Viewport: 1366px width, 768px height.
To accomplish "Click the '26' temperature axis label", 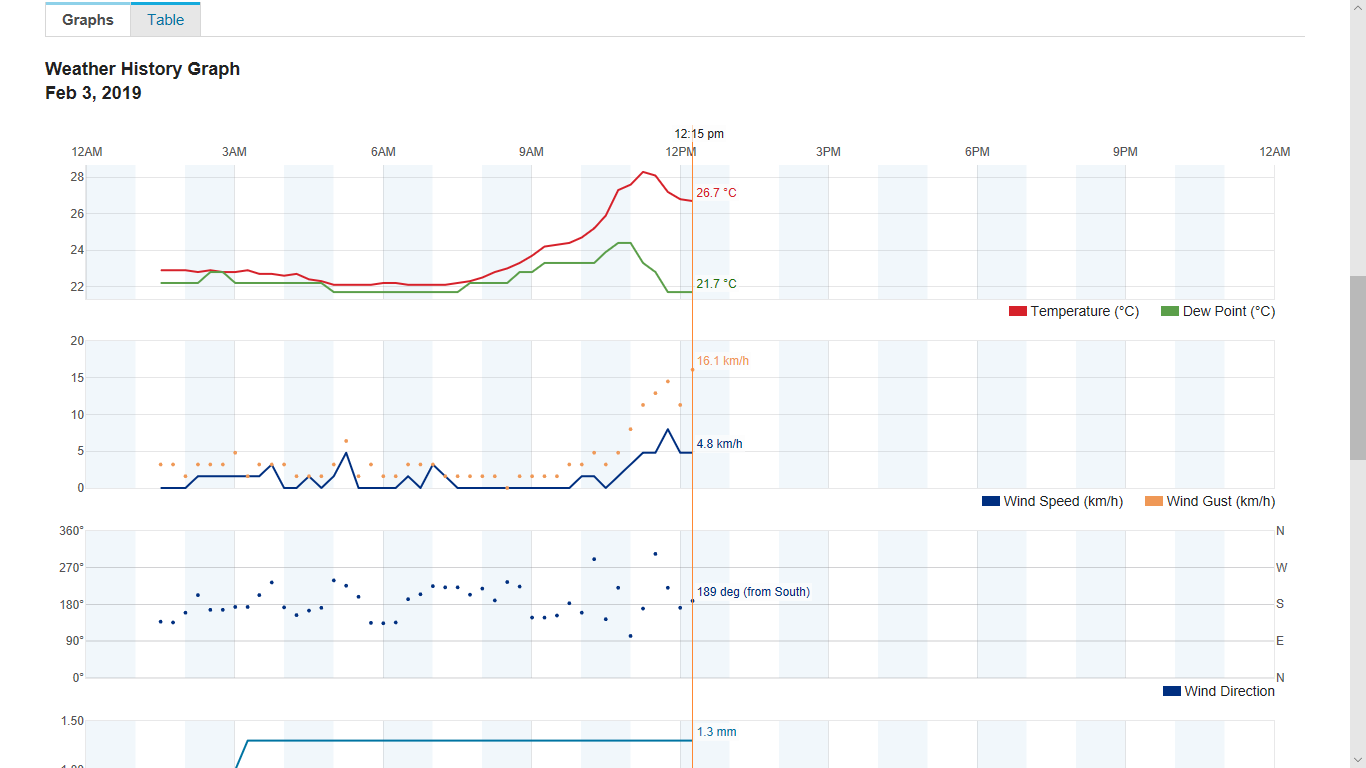I will pyautogui.click(x=77, y=214).
